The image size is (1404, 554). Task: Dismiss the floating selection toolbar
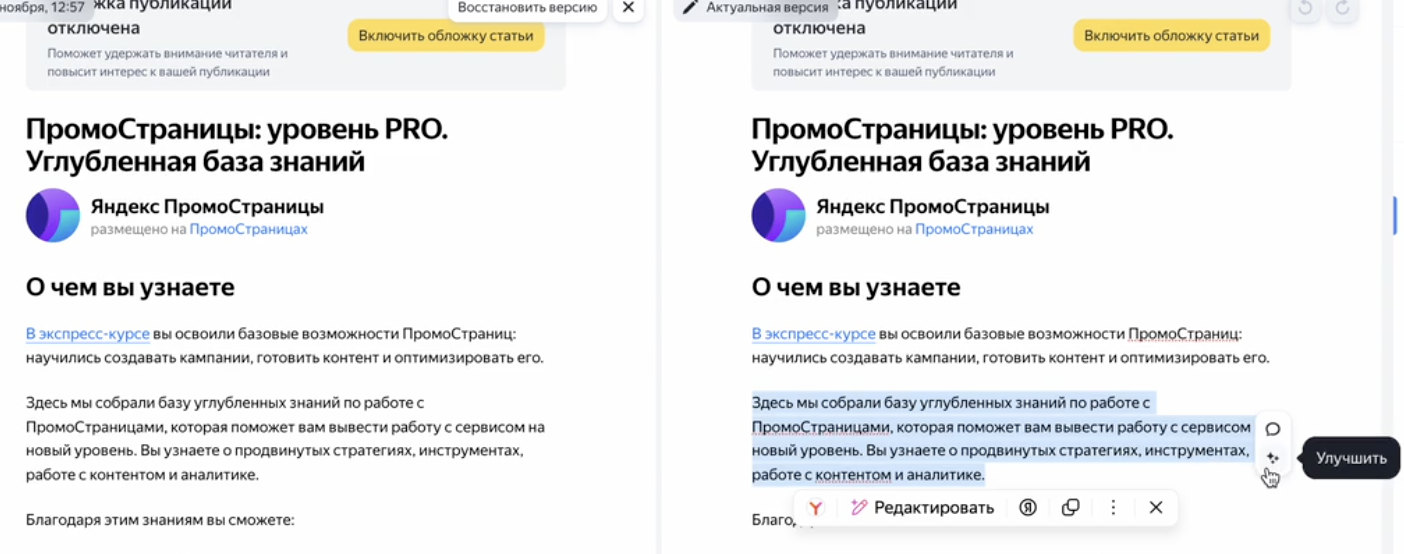pos(1156,508)
